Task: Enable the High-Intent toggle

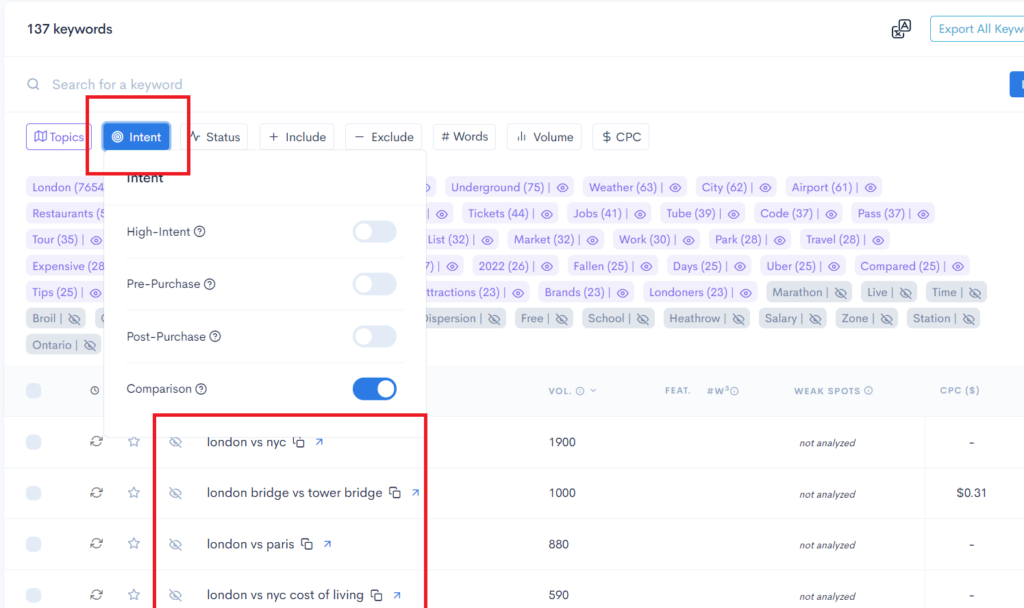Action: point(374,231)
